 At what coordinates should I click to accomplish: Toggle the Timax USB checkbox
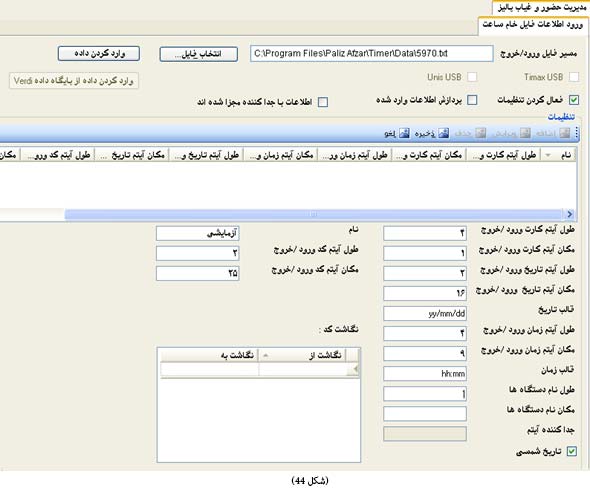[574, 77]
